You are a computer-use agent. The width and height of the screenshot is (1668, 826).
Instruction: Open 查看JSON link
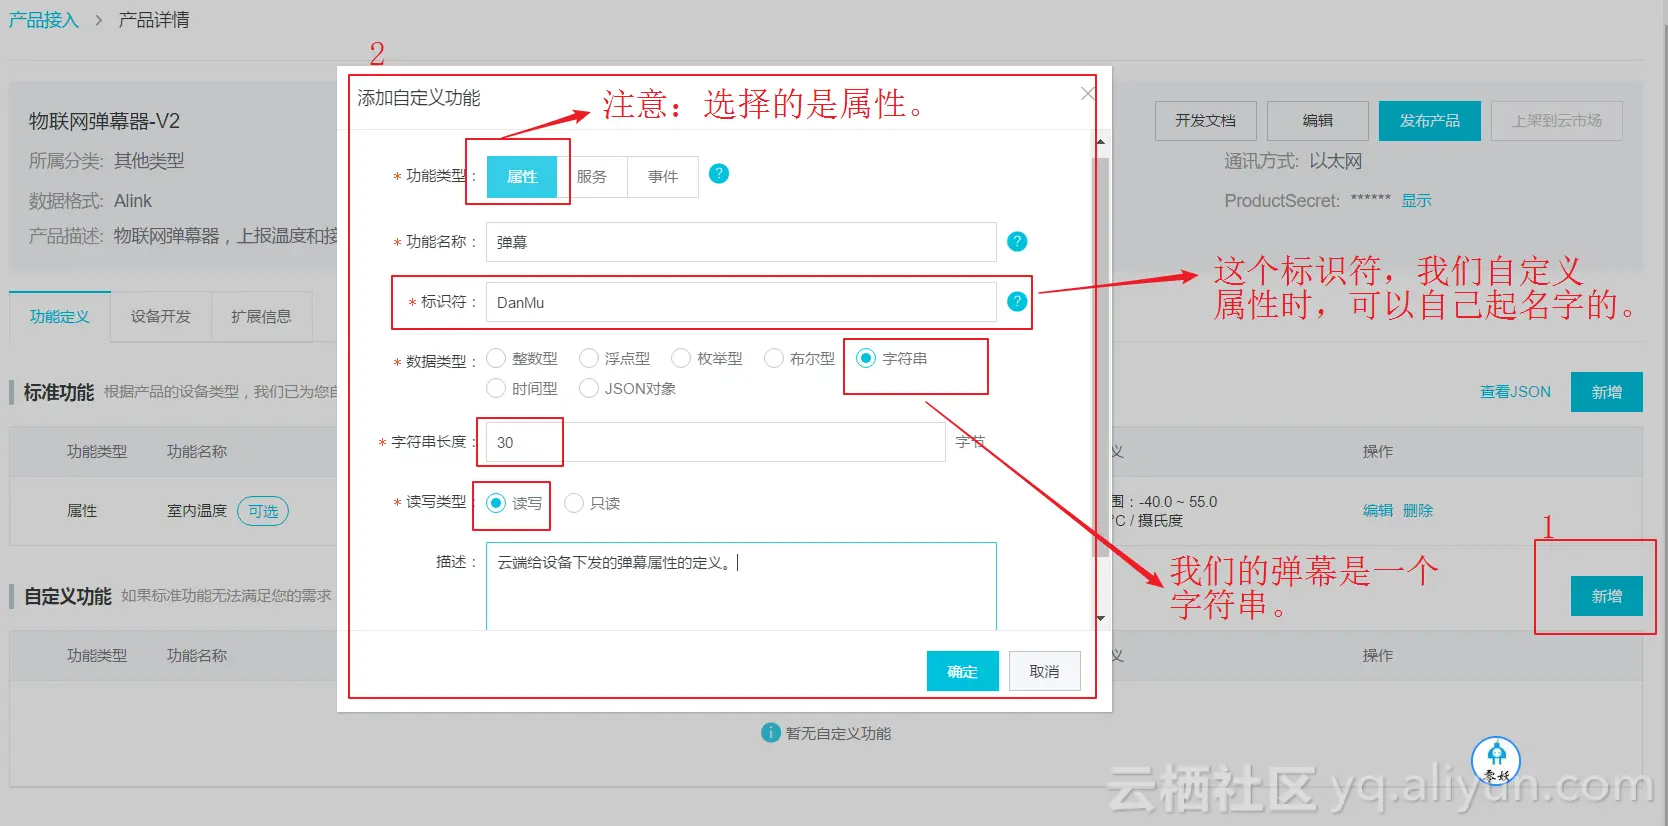pyautogui.click(x=1515, y=392)
